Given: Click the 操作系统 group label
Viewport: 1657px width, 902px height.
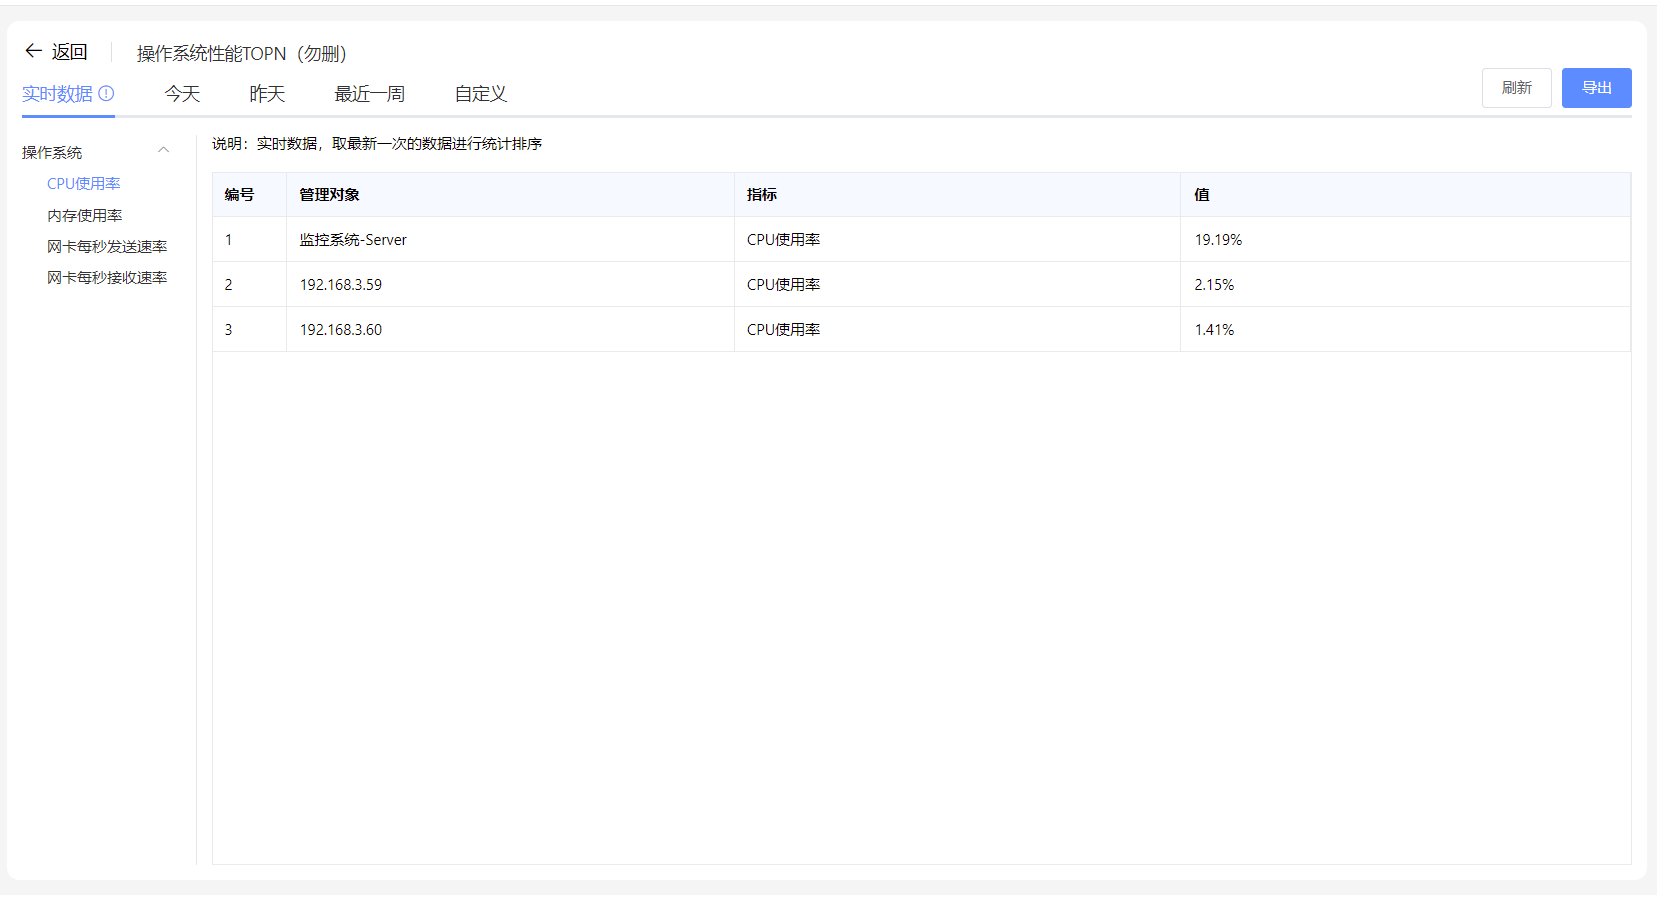Looking at the screenshot, I should 52,152.
